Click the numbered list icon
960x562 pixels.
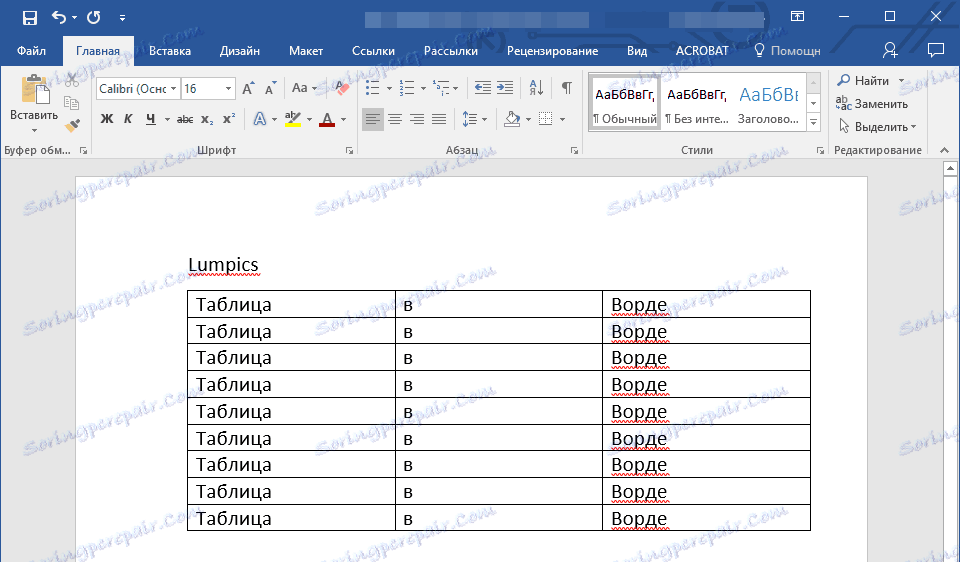click(x=407, y=88)
